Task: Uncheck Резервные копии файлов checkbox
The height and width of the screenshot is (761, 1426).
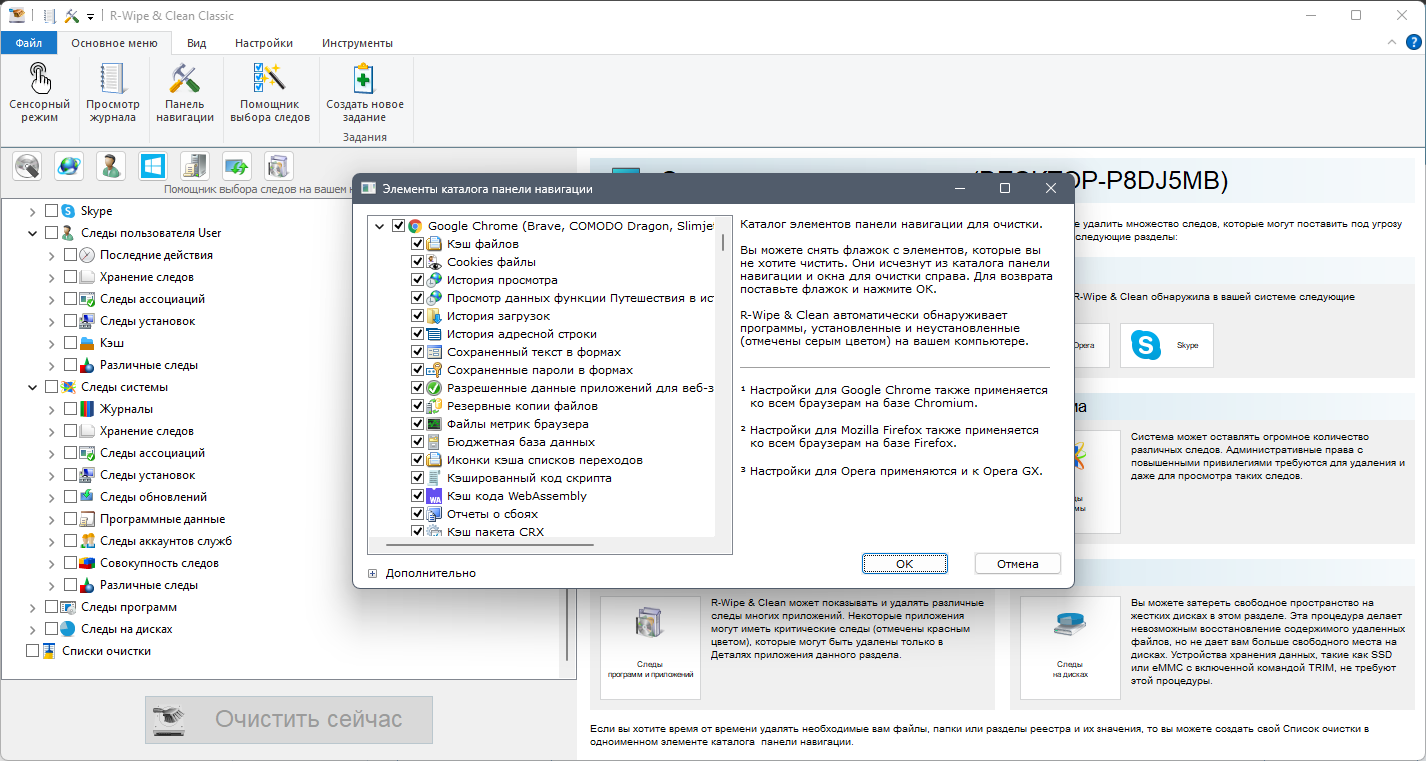Action: pyautogui.click(x=418, y=406)
